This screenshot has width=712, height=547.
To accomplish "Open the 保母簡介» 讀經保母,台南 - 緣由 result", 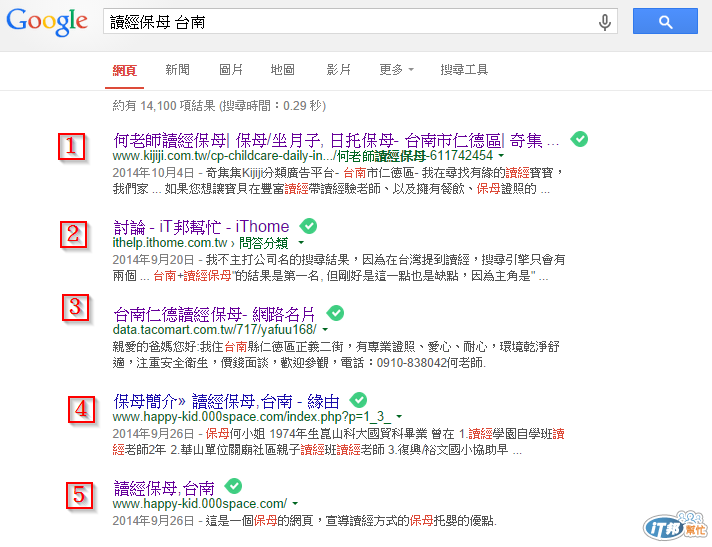I will (x=226, y=401).
